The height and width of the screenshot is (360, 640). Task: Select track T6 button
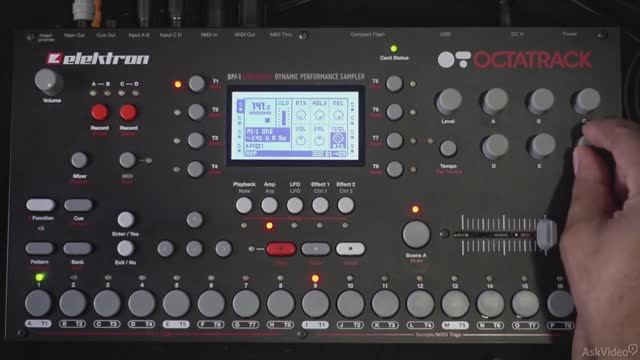pos(394,112)
